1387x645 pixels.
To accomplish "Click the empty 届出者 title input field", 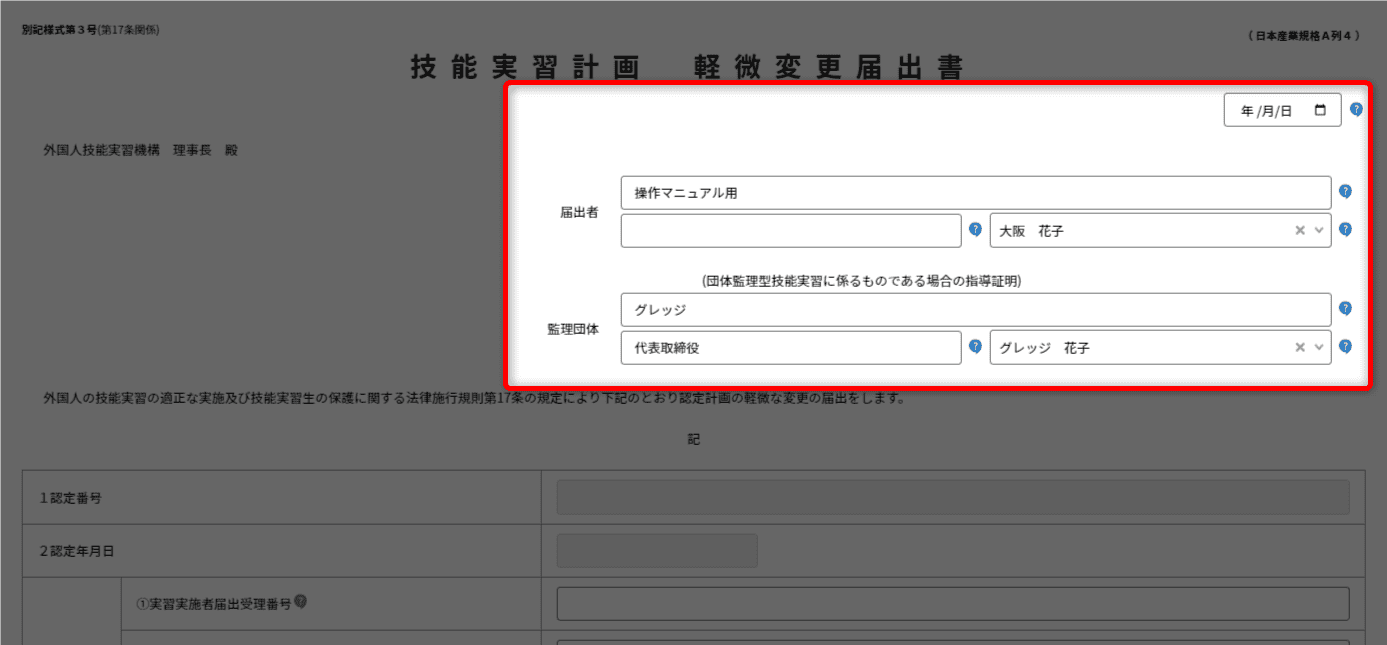I will pos(790,230).
